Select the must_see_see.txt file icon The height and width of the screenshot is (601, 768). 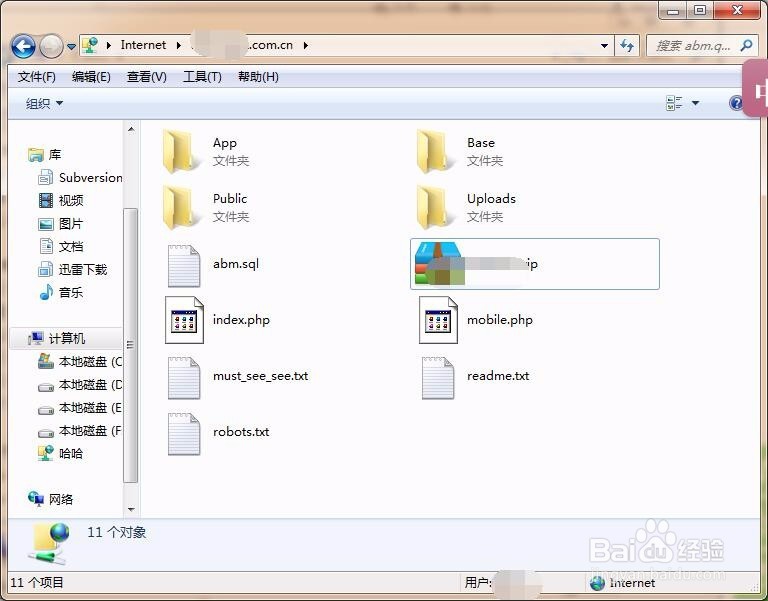coord(184,378)
